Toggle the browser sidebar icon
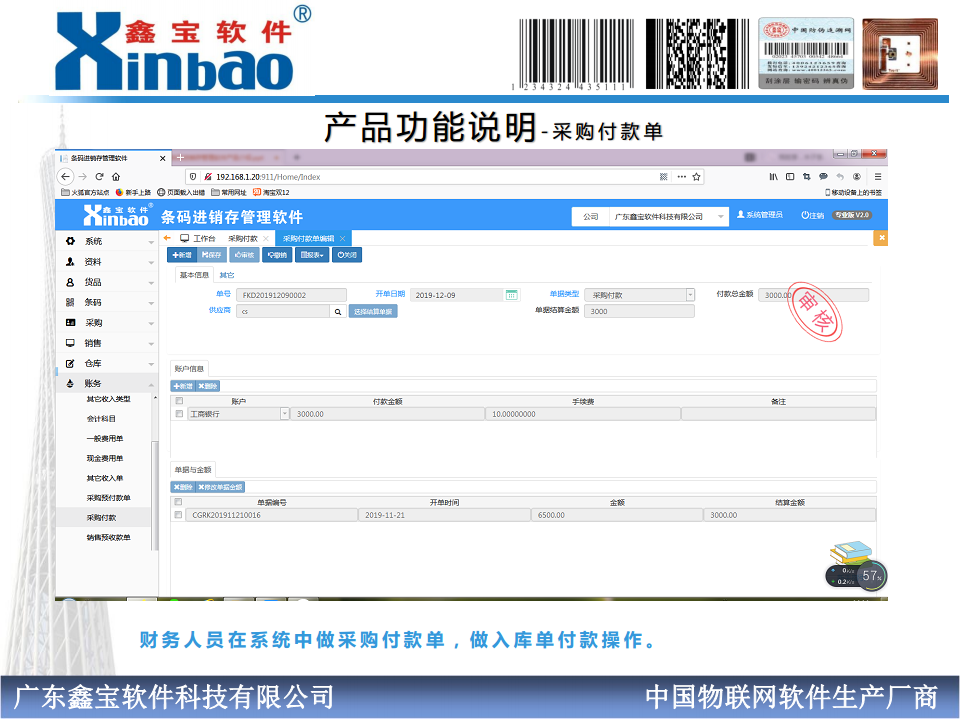 tap(790, 177)
